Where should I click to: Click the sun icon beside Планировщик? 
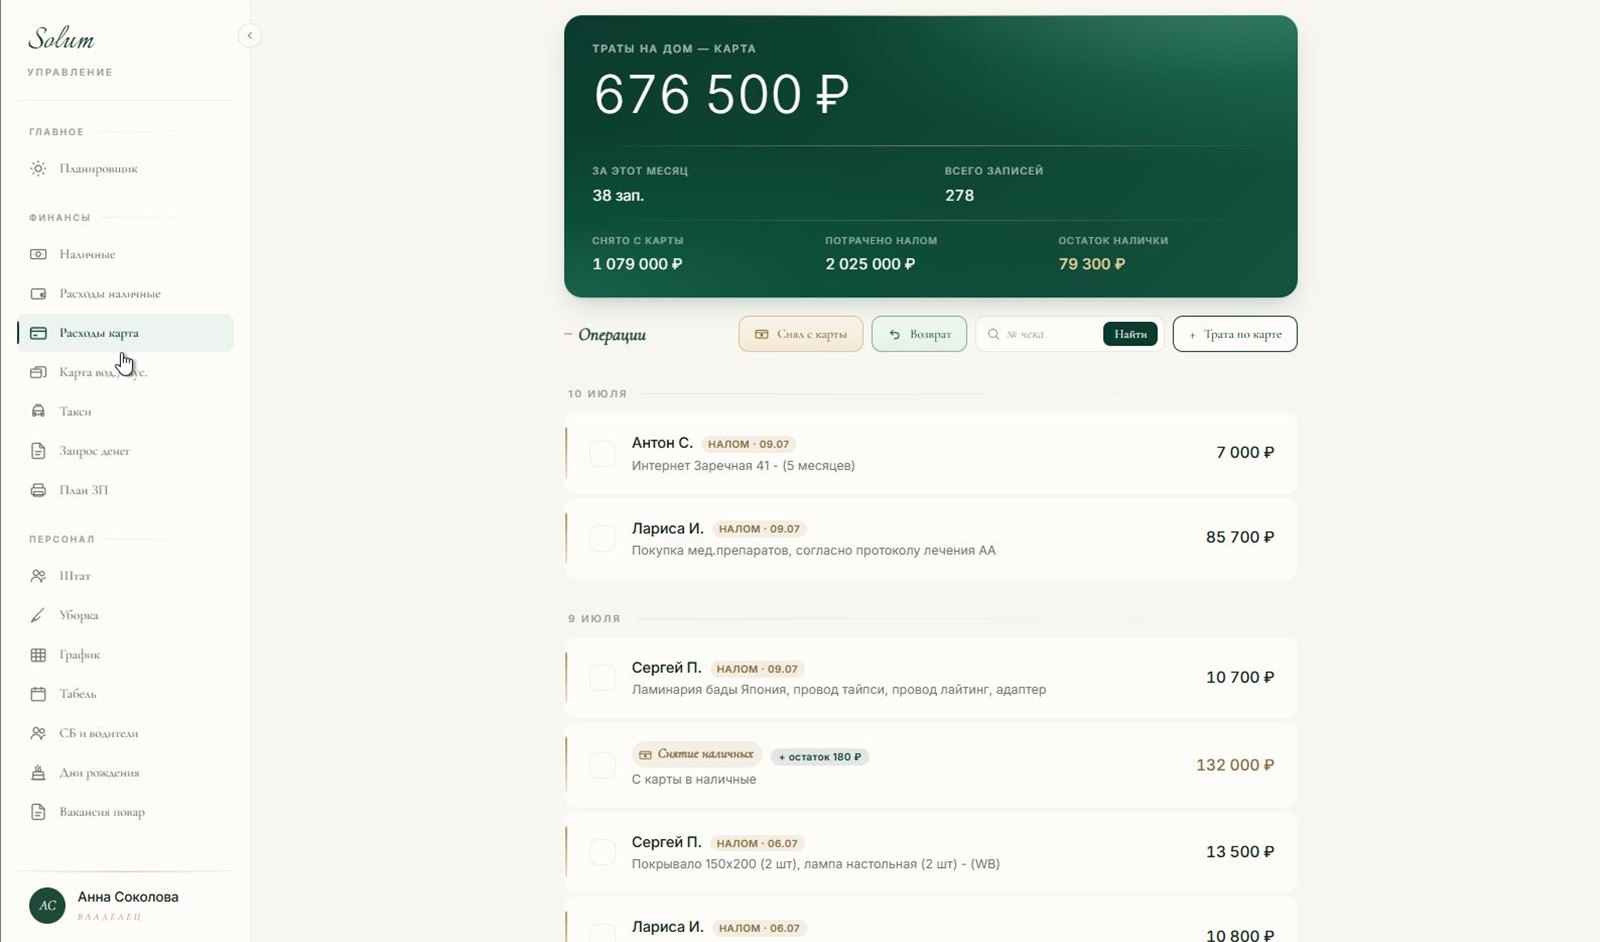pyautogui.click(x=38, y=169)
